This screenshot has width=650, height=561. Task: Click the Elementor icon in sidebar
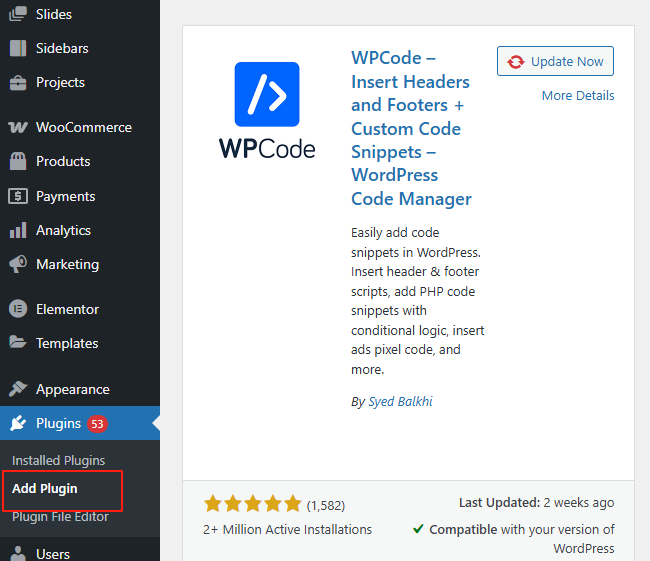pyautogui.click(x=17, y=309)
